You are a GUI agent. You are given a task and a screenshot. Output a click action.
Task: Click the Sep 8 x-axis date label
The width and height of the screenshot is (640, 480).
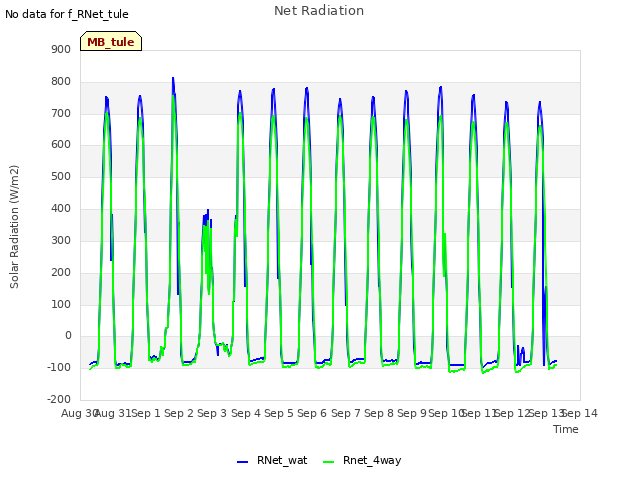tap(379, 413)
